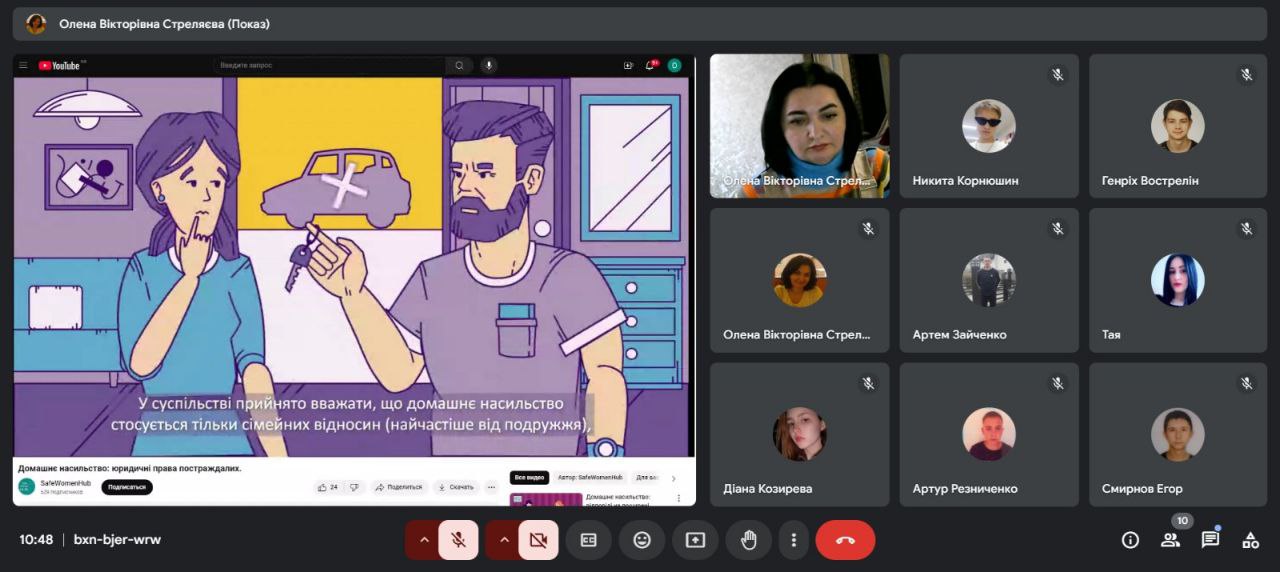The height and width of the screenshot is (572, 1280).
Task: Click meeting code bxn-bjer-wrw
Action: pyautogui.click(x=117, y=540)
